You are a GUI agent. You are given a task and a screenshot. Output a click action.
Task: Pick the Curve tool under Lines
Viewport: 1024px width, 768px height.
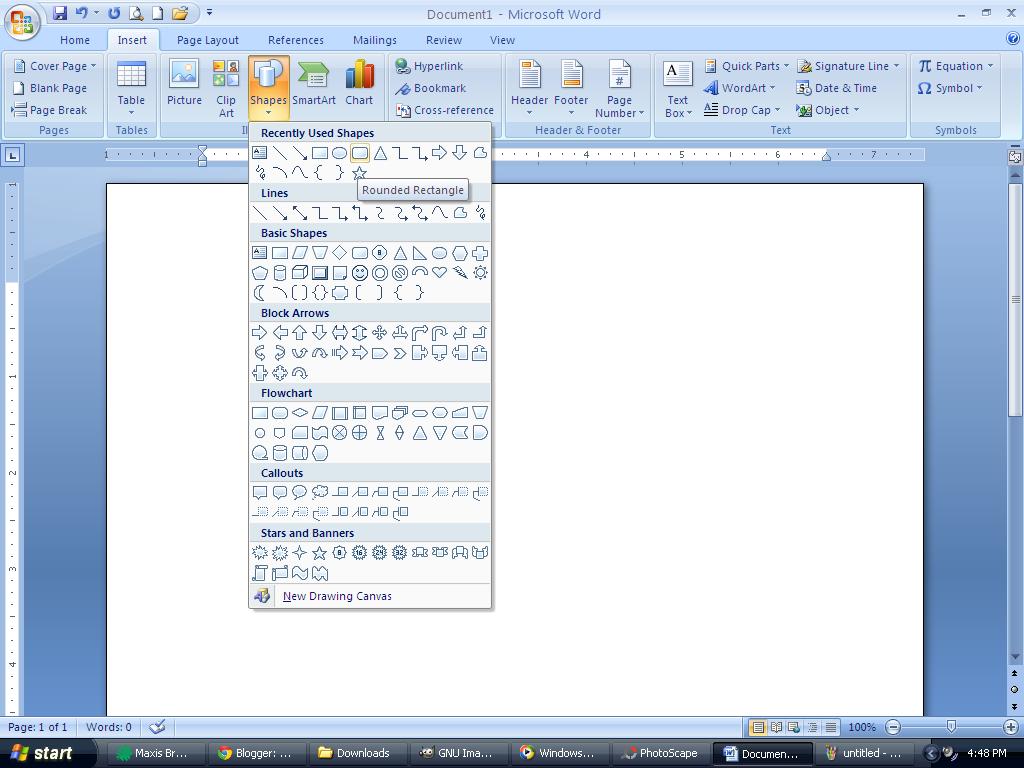coord(440,213)
